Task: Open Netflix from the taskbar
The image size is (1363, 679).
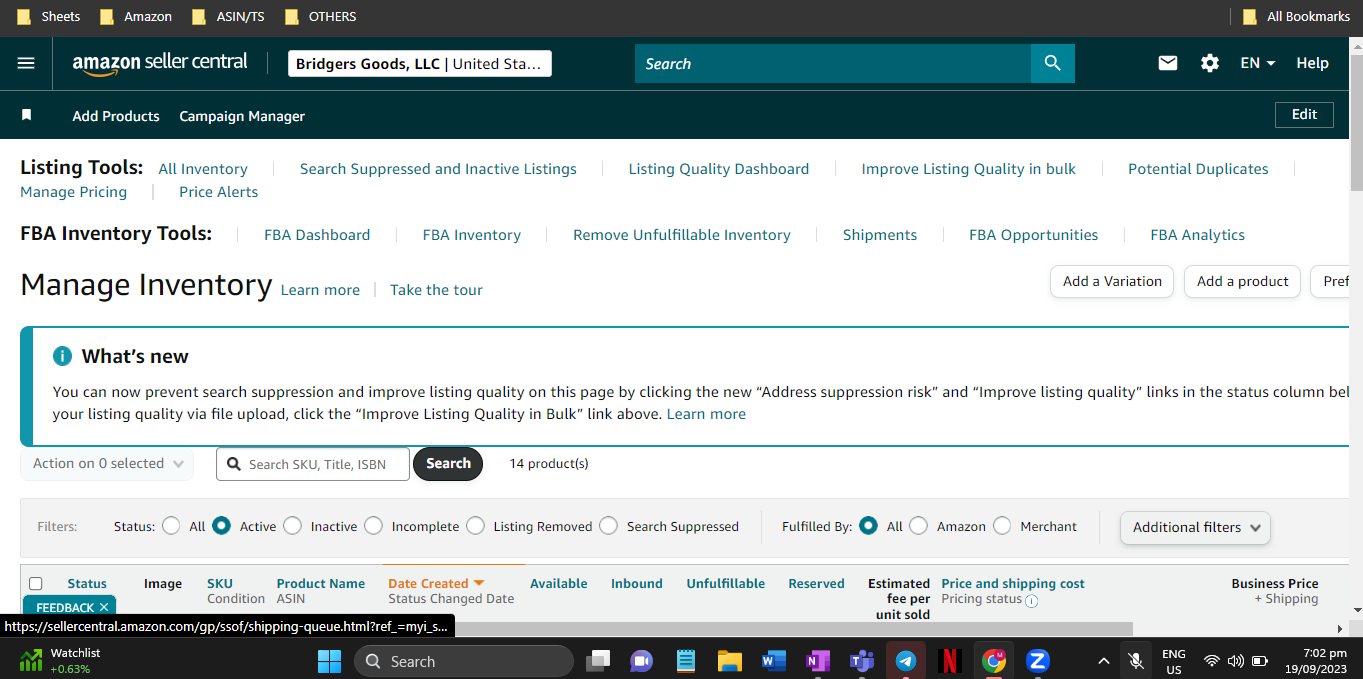Action: point(950,661)
